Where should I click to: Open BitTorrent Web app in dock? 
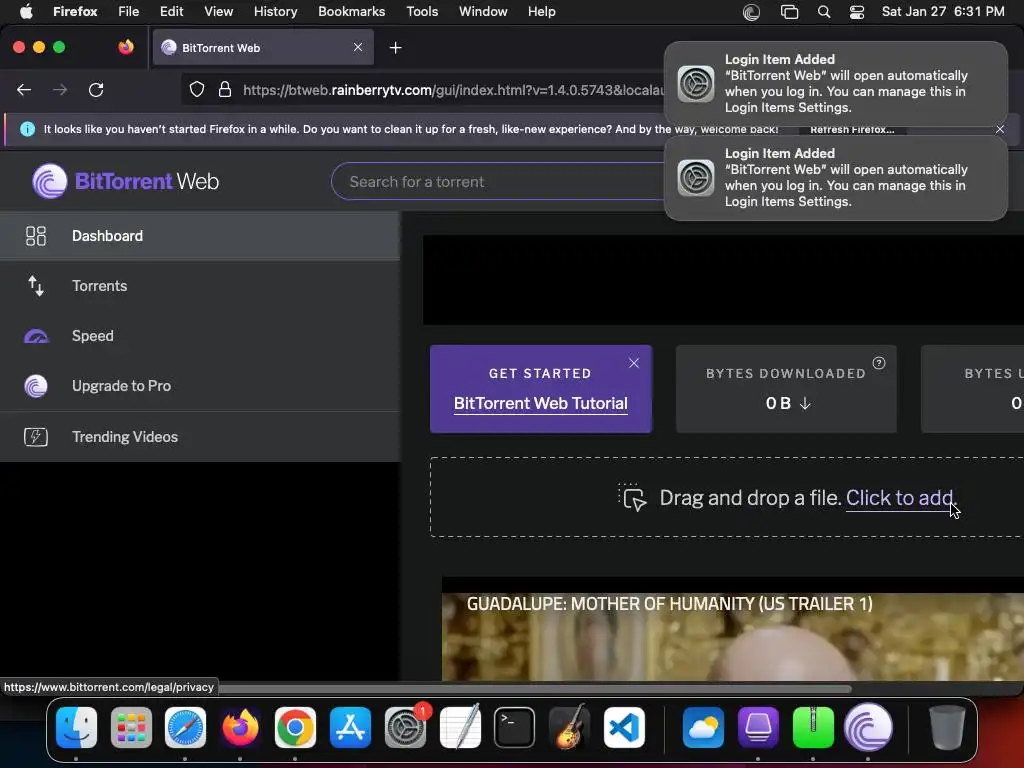point(868,728)
